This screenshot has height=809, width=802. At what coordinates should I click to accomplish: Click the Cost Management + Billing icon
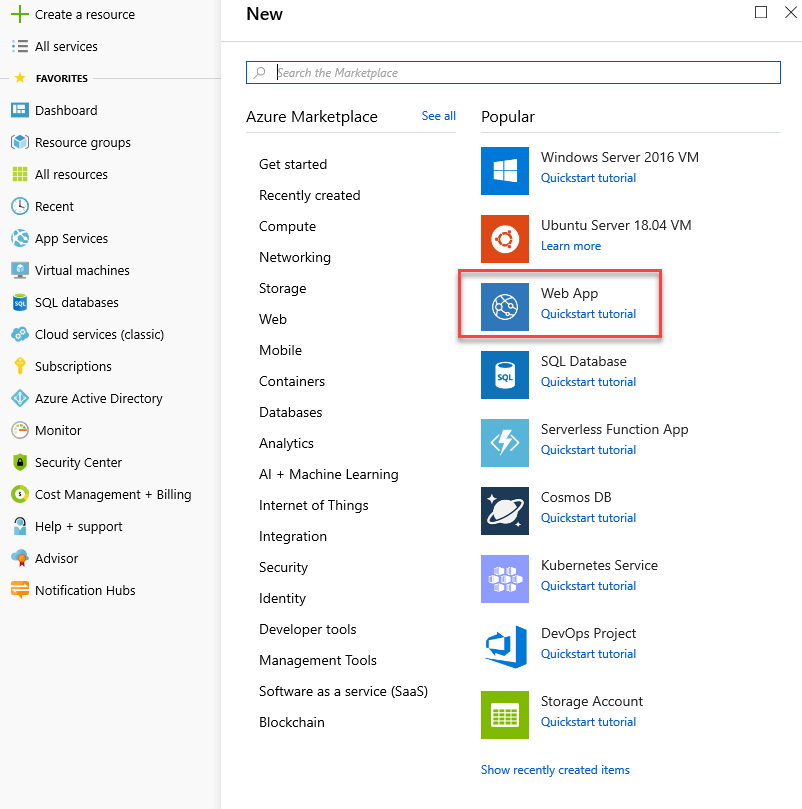click(20, 494)
